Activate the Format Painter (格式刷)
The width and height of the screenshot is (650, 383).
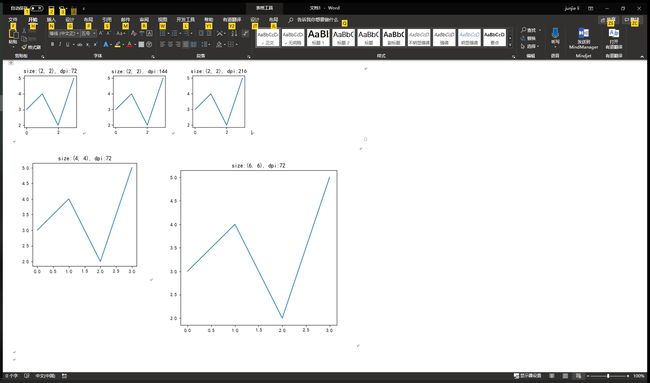click(x=32, y=47)
